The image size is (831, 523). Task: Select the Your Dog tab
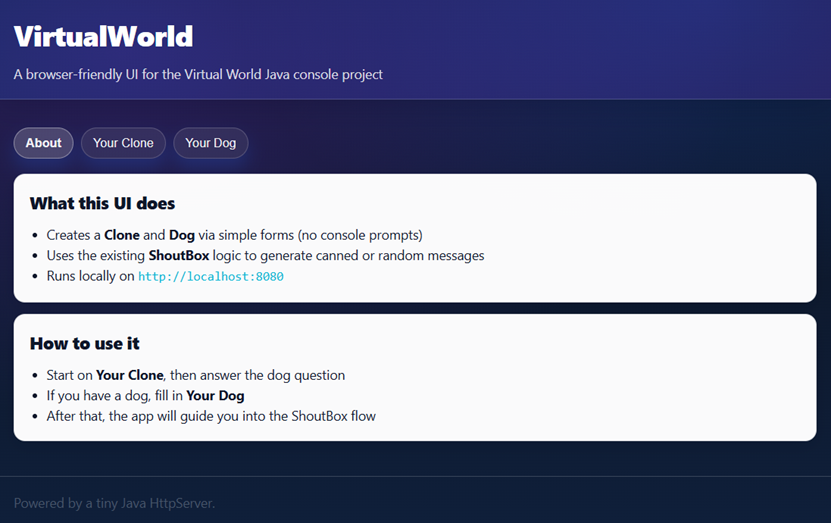pos(211,143)
